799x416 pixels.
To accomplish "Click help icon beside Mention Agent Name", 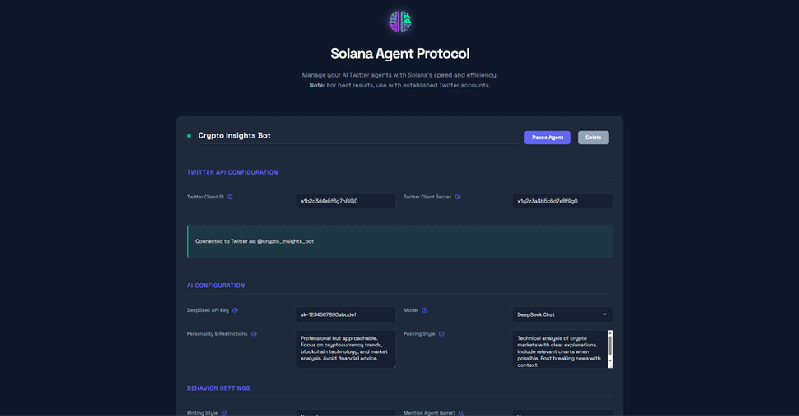I will coord(462,413).
